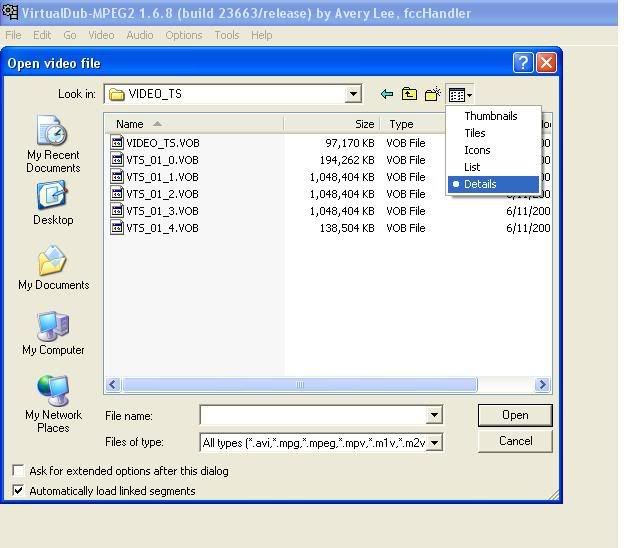Open the Help menu in VirtualDub
This screenshot has height=548, width=640.
click(262, 35)
